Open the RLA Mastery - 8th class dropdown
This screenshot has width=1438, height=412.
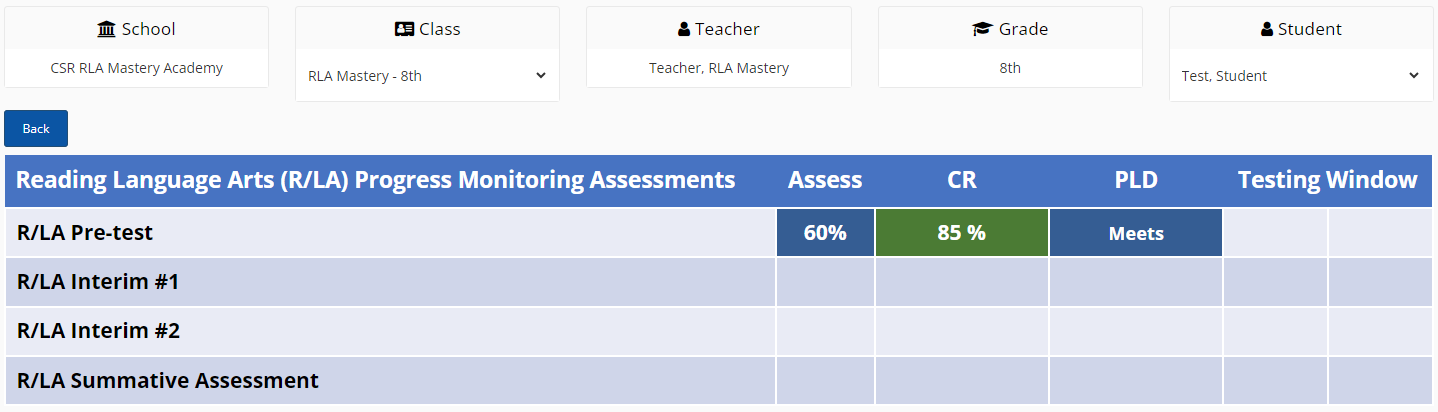(x=427, y=75)
